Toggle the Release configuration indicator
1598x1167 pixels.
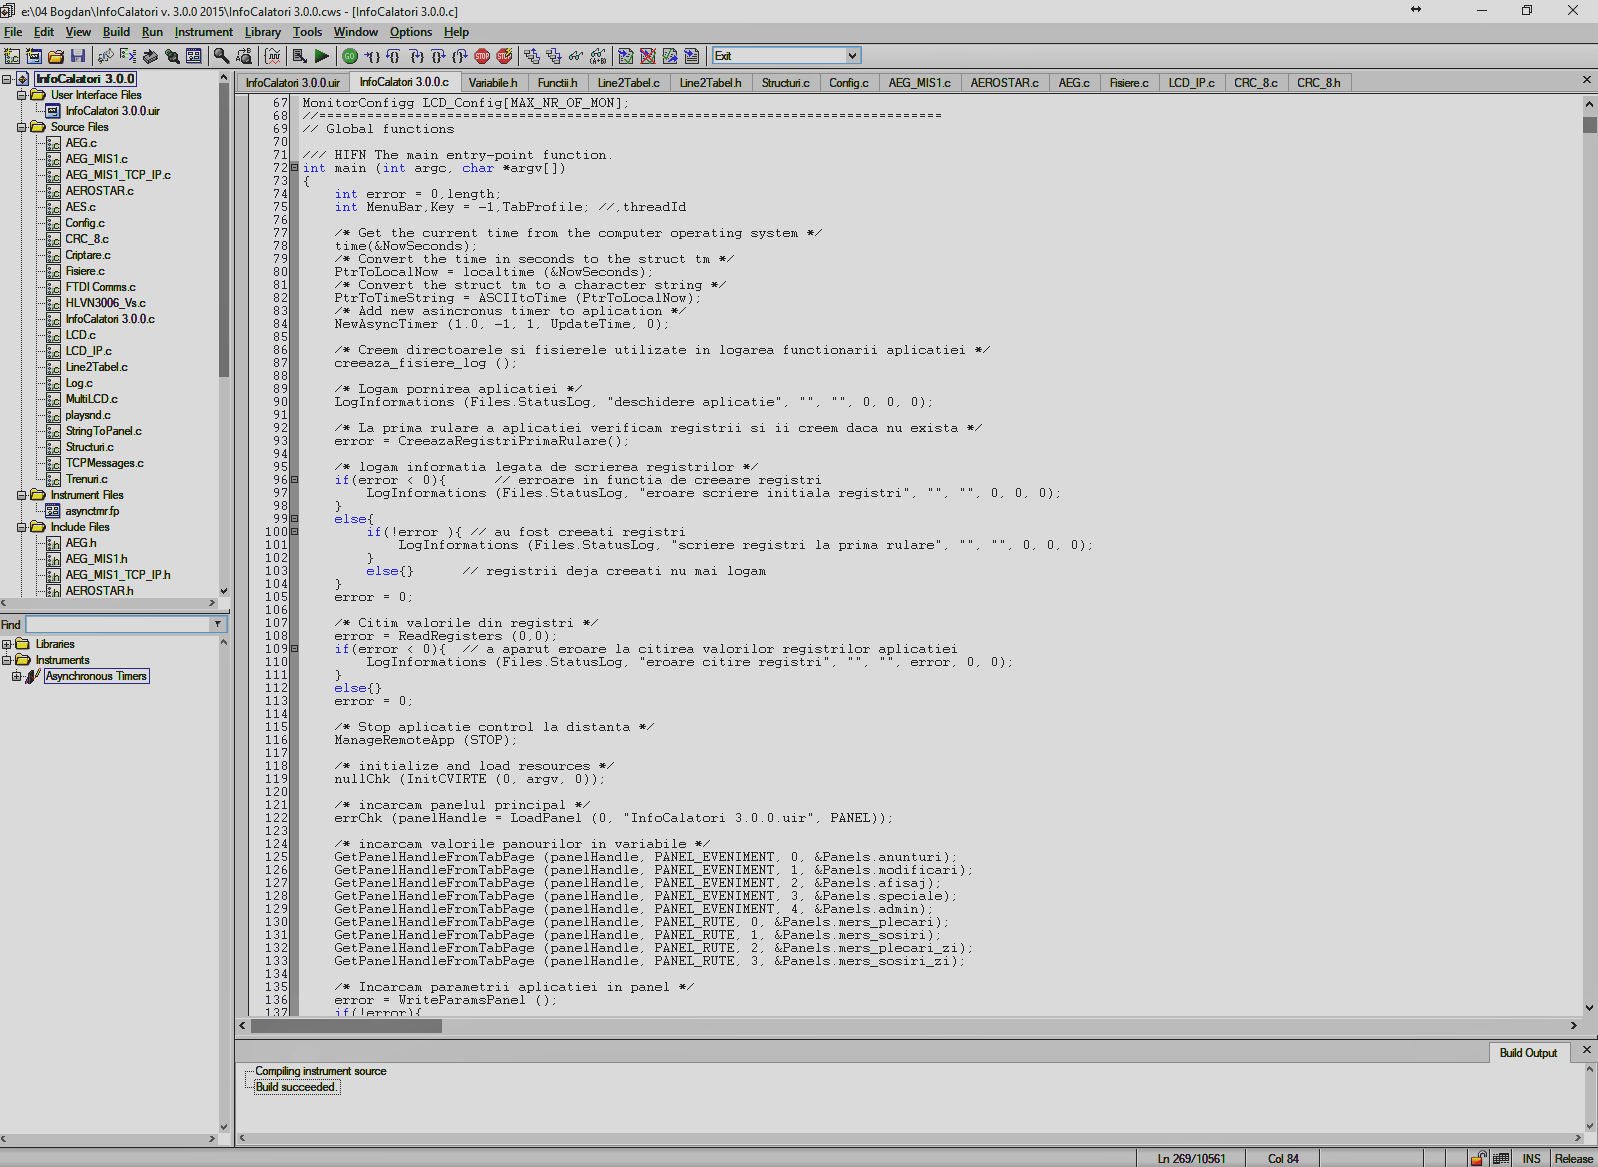tap(1573, 1158)
